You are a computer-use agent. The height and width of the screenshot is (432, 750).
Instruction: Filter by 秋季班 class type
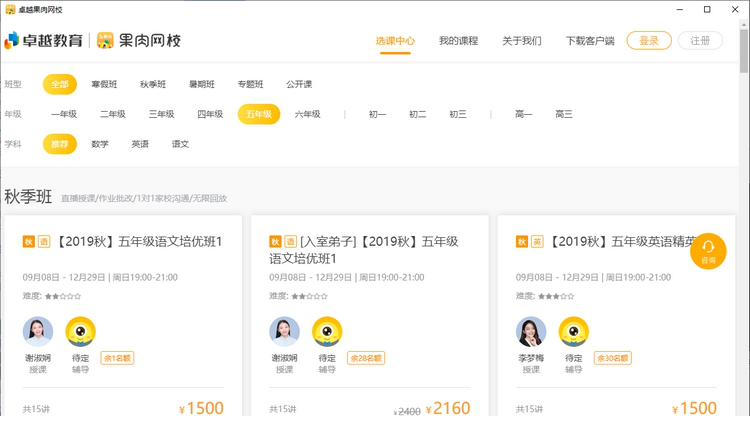pos(153,84)
